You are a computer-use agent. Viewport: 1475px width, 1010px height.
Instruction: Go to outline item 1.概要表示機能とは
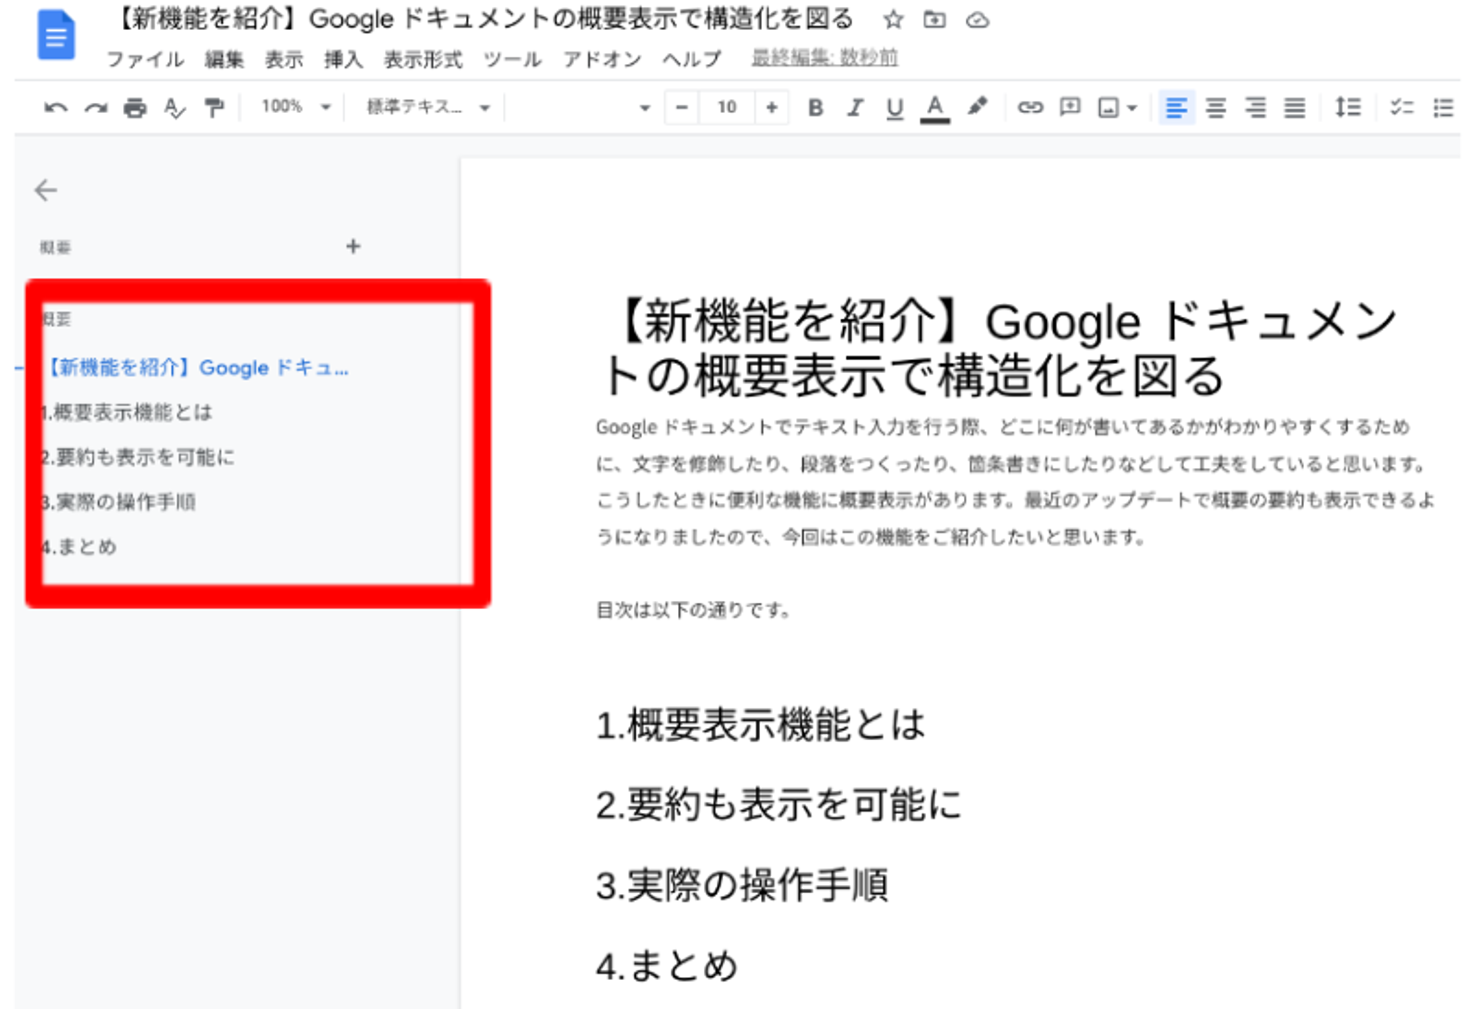pyautogui.click(x=127, y=412)
